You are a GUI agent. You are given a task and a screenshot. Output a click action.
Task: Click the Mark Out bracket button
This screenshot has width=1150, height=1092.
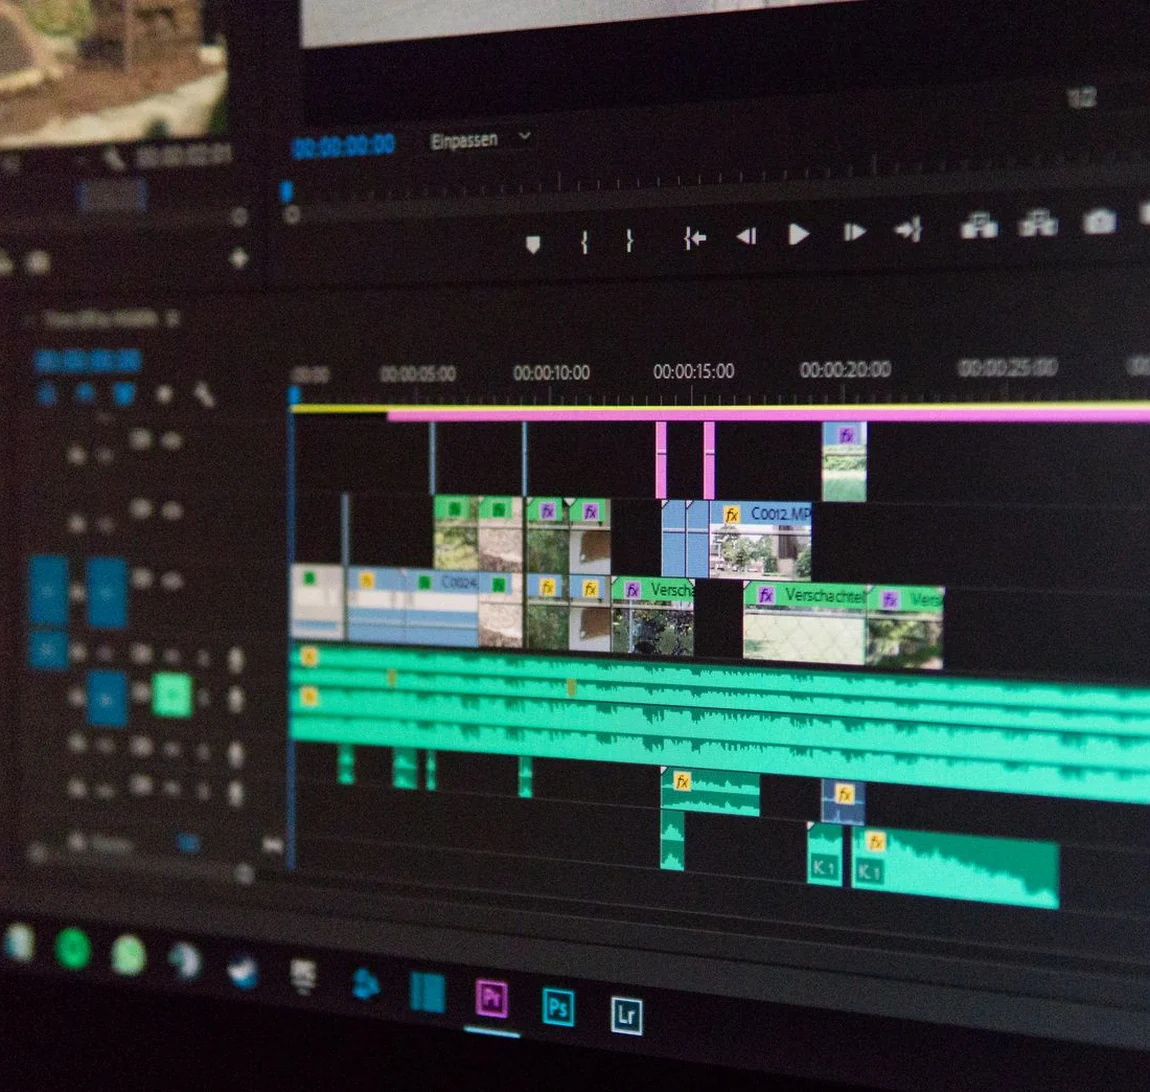point(629,240)
